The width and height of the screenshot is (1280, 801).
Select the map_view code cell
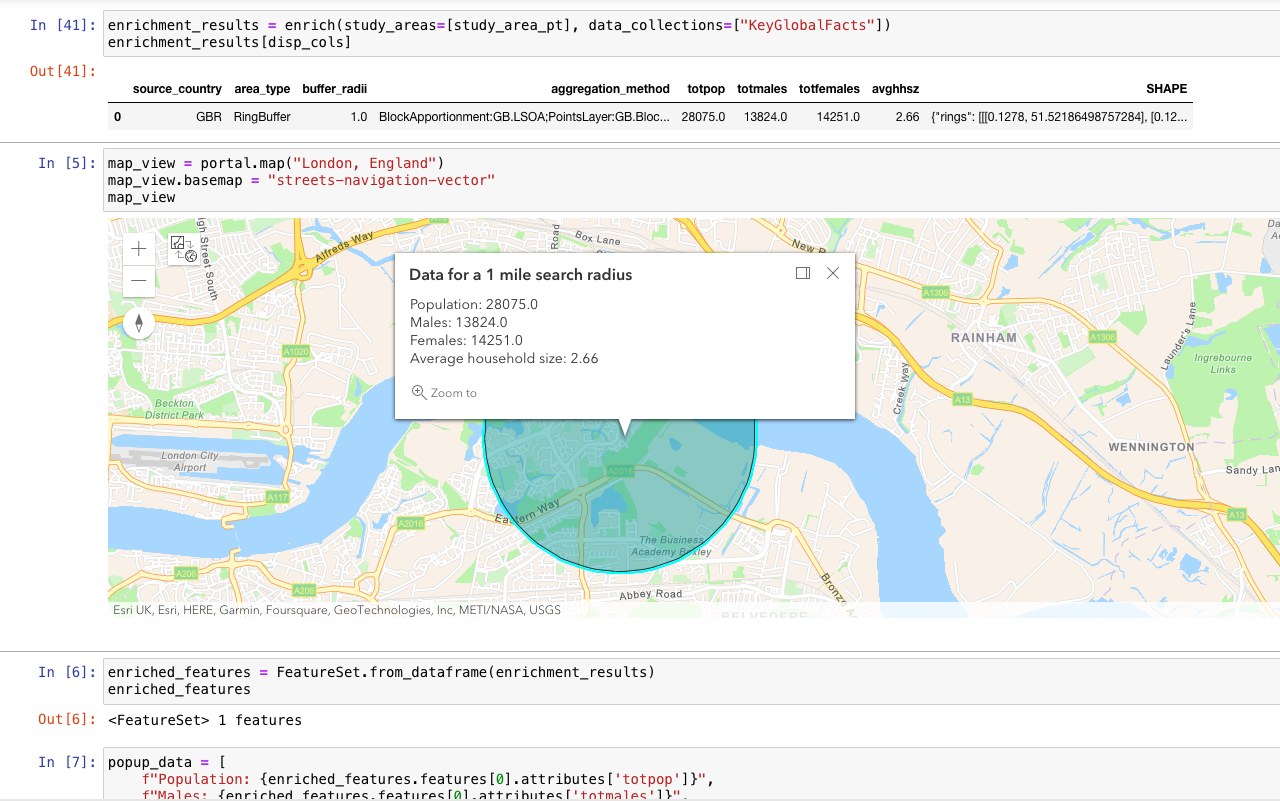600,180
